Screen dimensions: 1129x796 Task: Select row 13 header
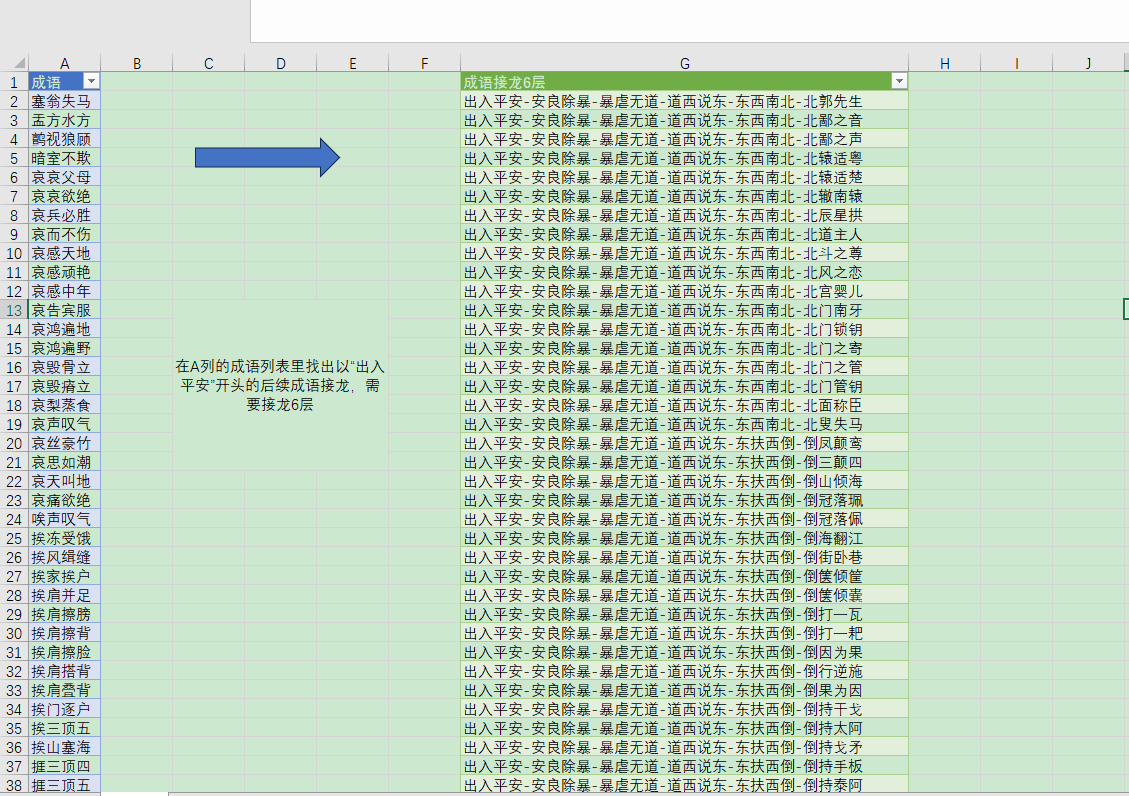(x=14, y=310)
